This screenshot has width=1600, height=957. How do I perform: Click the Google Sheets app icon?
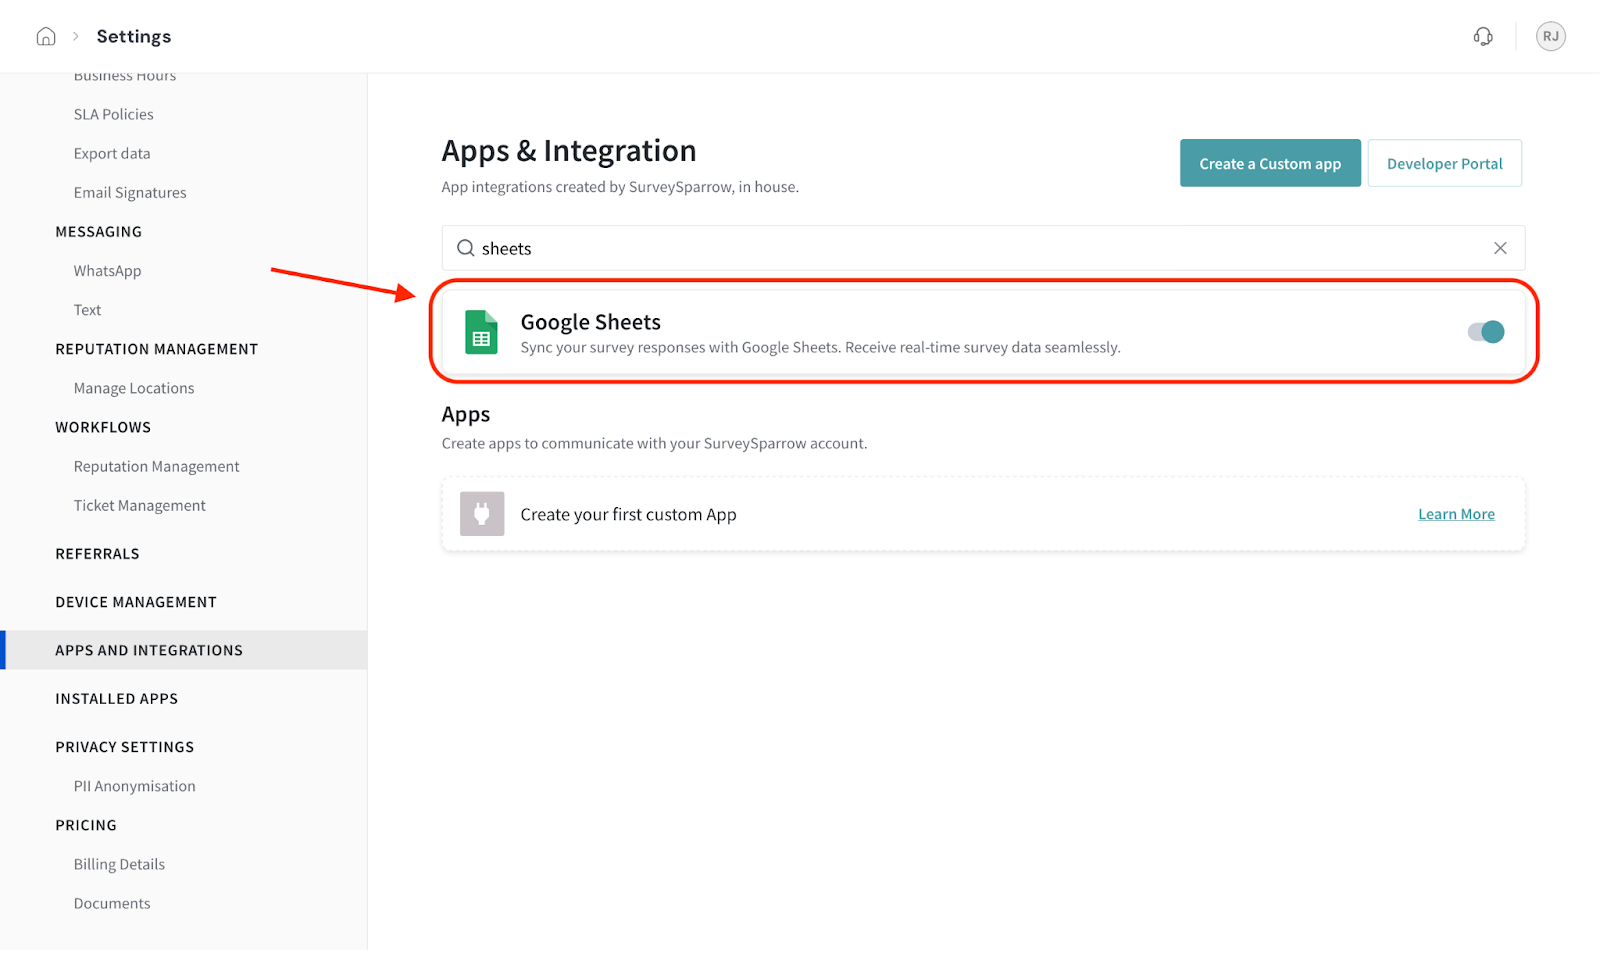481,332
